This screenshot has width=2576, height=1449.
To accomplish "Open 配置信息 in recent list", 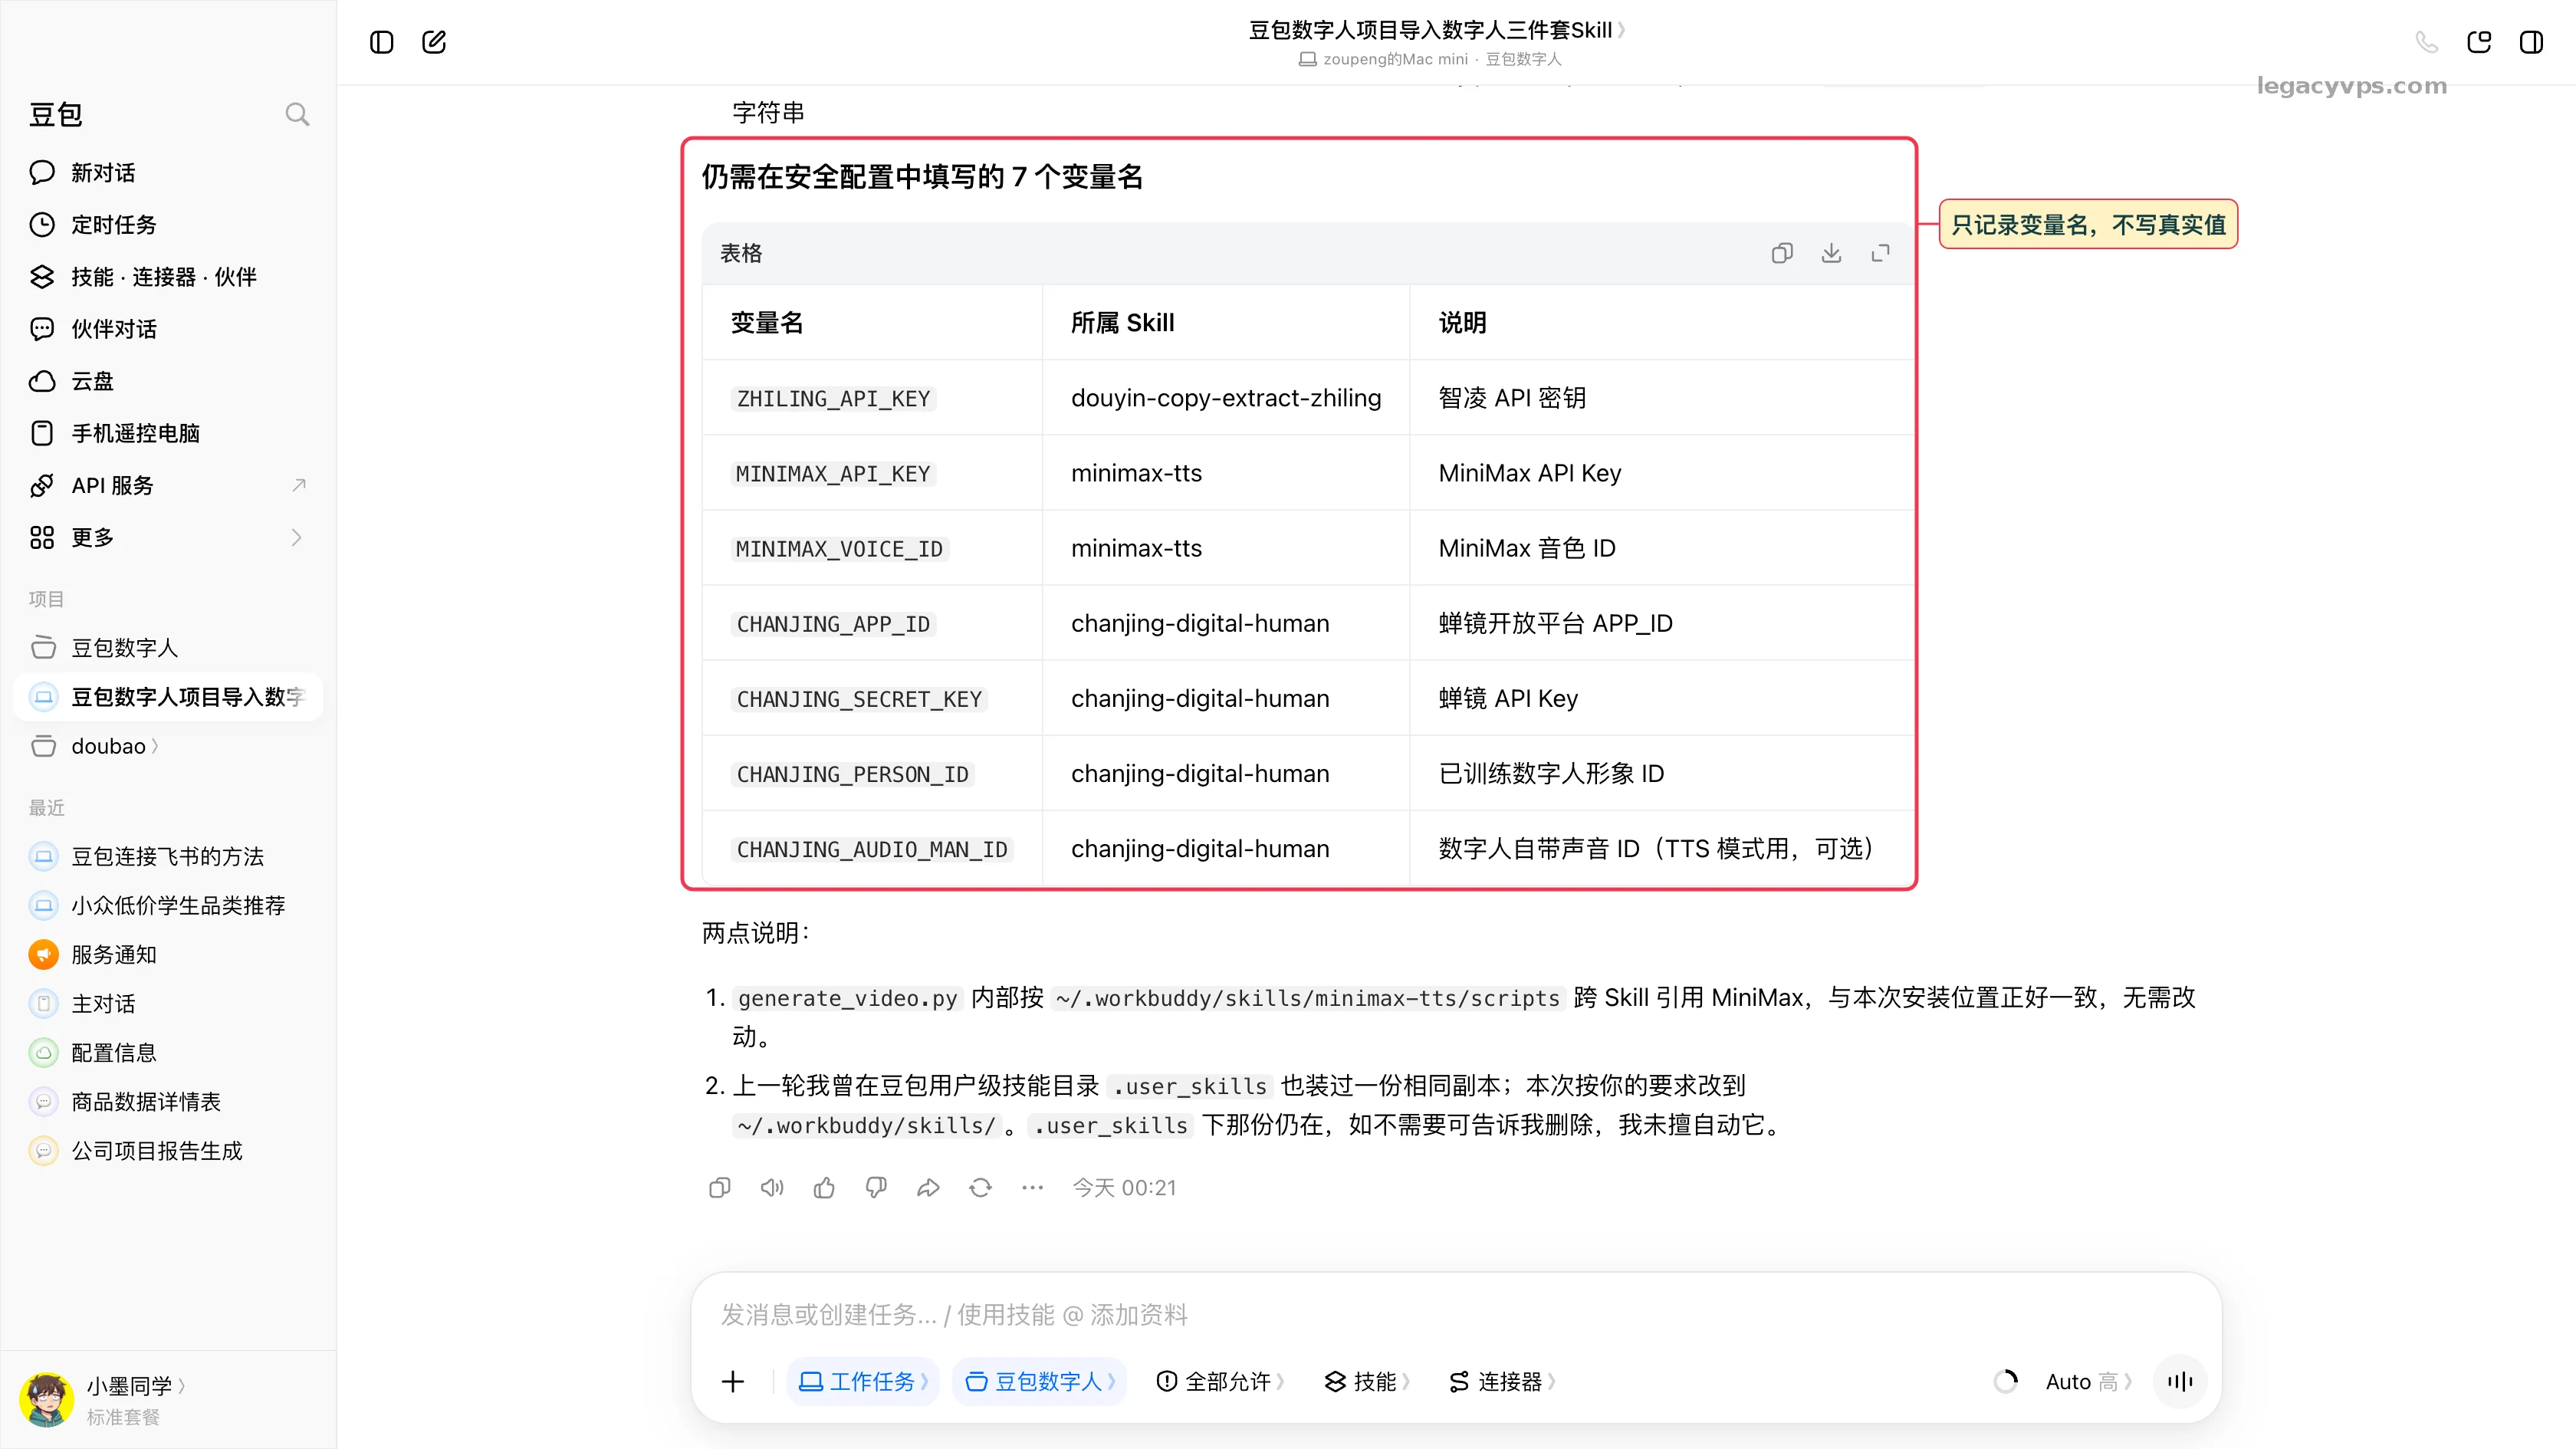I will (168, 1052).
